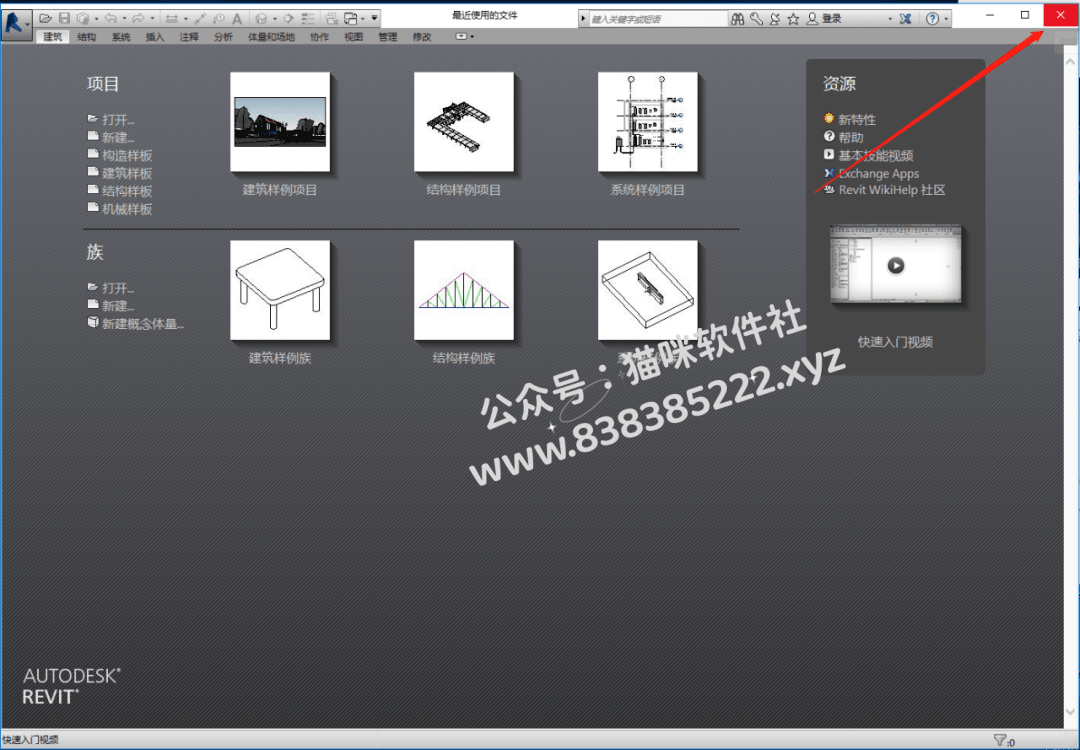Image resolution: width=1080 pixels, height=750 pixels.
Task: Open the 结构样例项目 thumbnail
Action: click(x=464, y=122)
